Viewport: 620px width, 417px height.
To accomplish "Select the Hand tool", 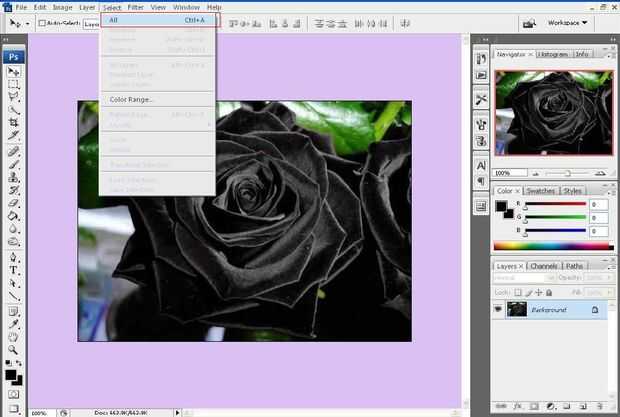I will [13, 337].
